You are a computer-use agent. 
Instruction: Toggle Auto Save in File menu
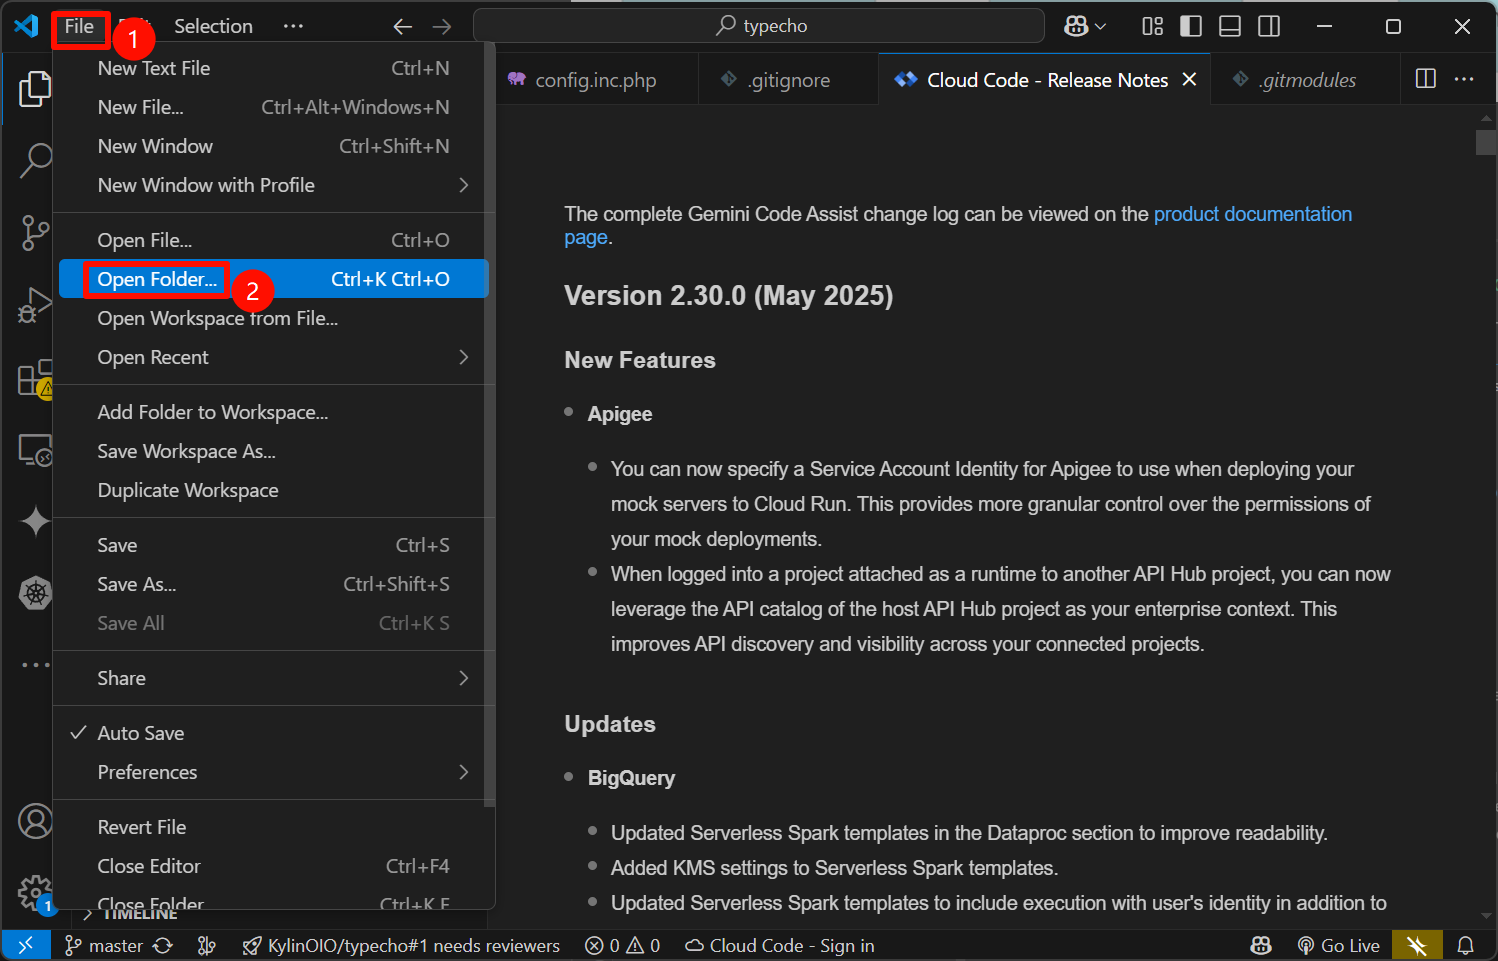click(x=141, y=733)
